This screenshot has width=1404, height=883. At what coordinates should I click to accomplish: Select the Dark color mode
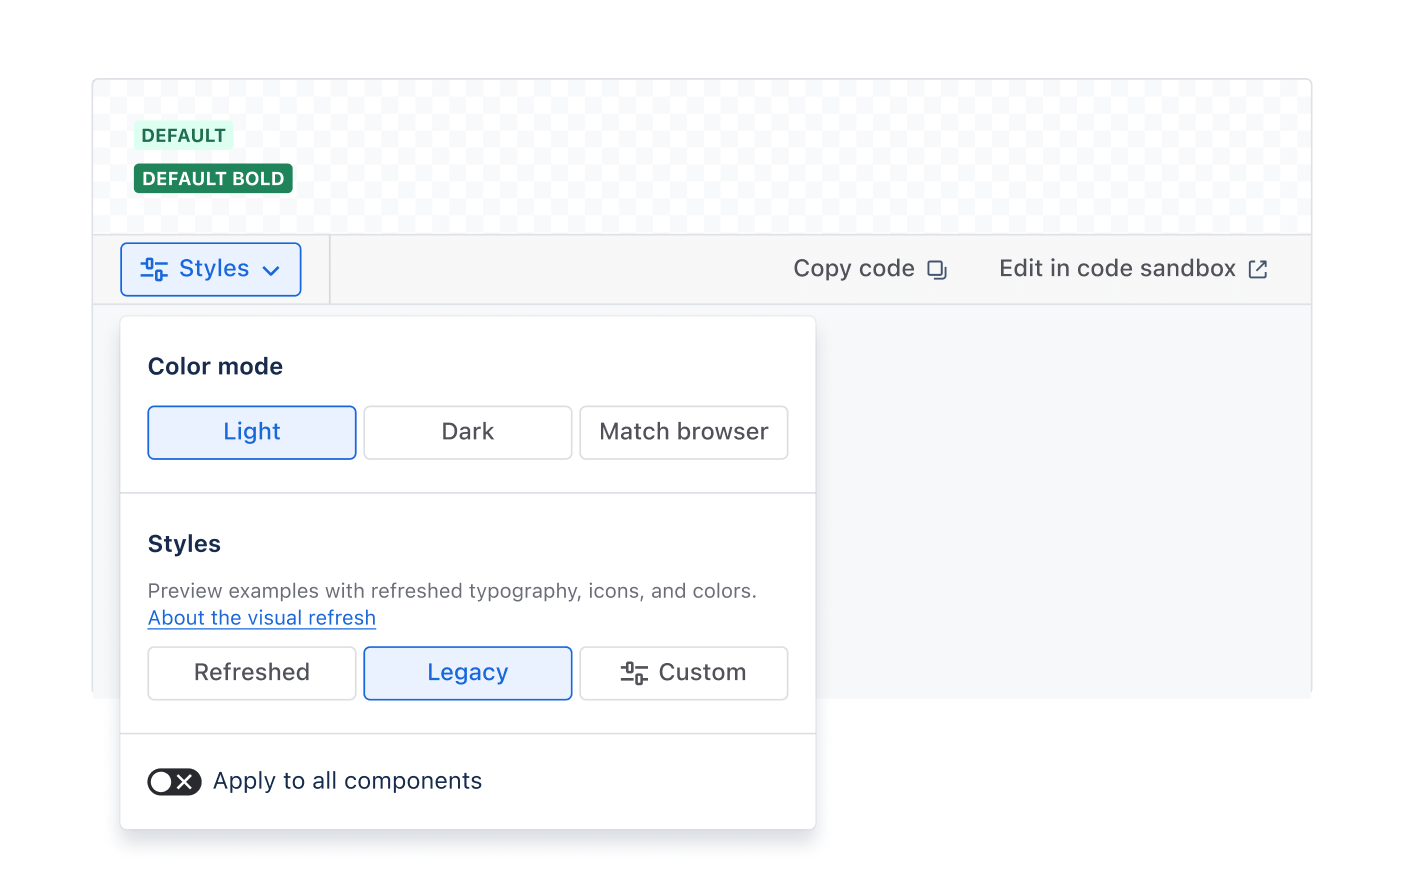click(x=467, y=432)
